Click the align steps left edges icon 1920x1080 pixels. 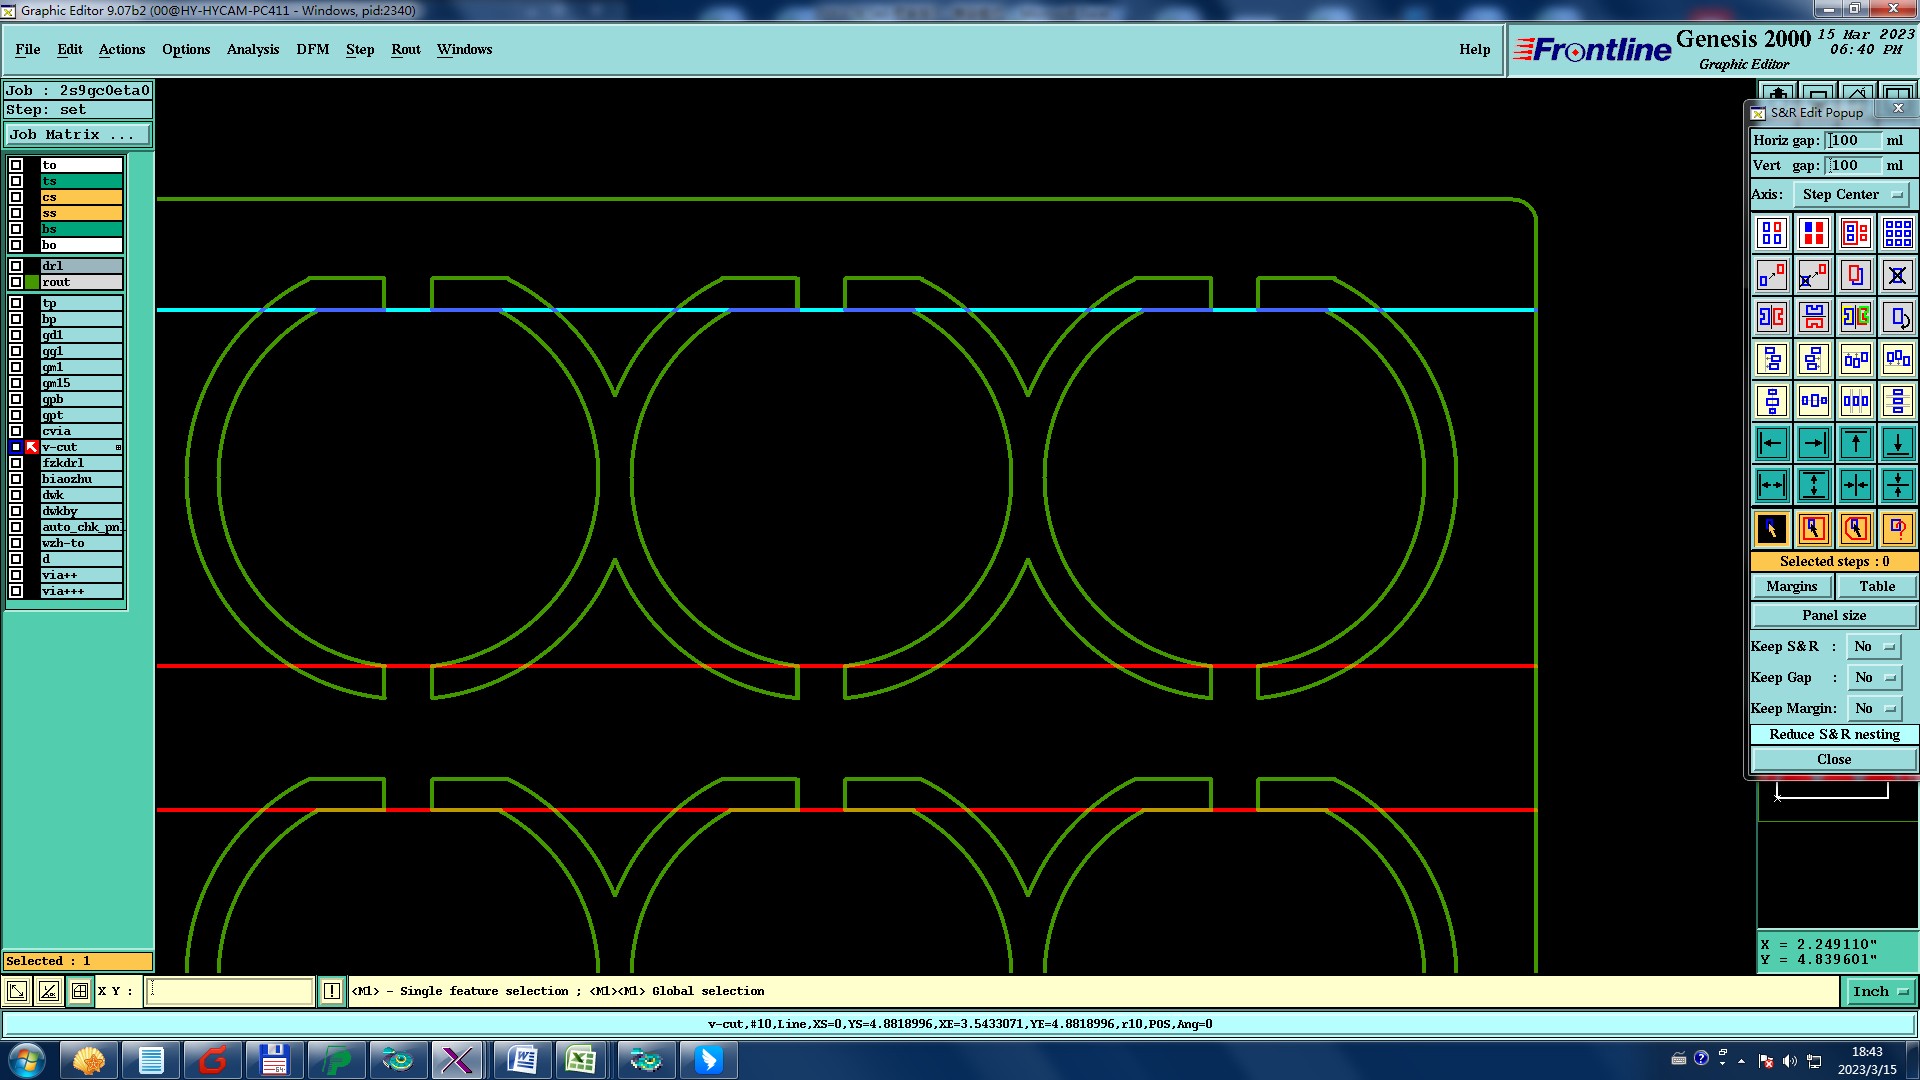[1772, 359]
